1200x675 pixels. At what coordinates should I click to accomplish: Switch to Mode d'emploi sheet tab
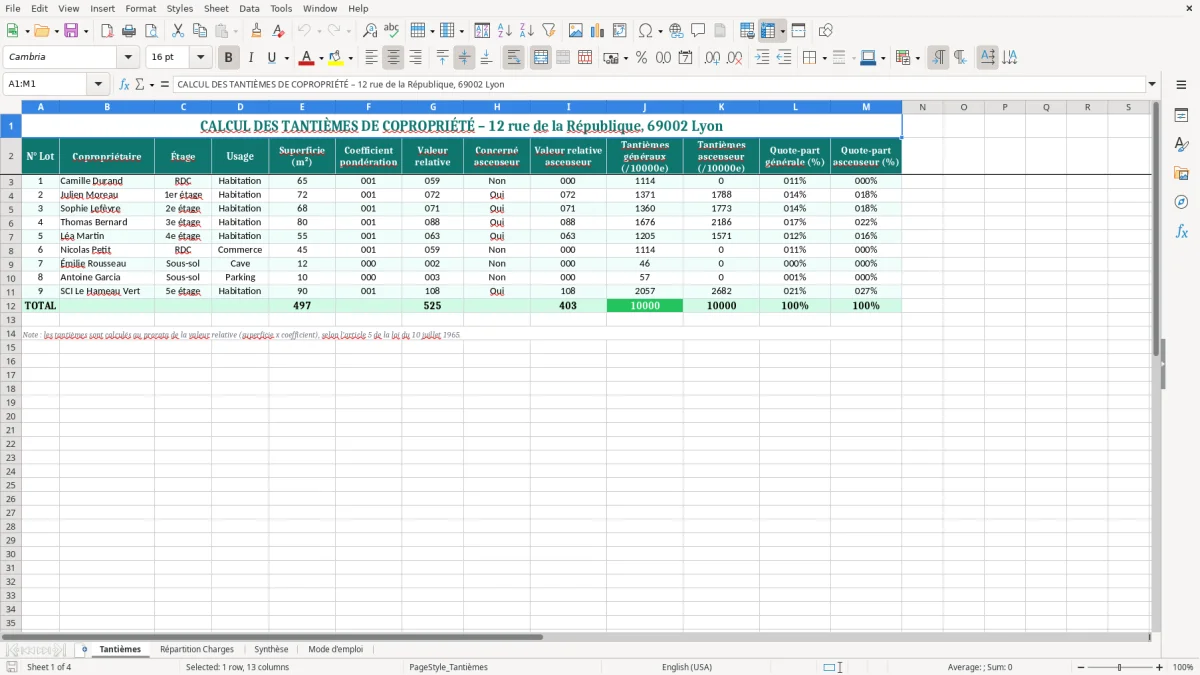click(x=336, y=649)
